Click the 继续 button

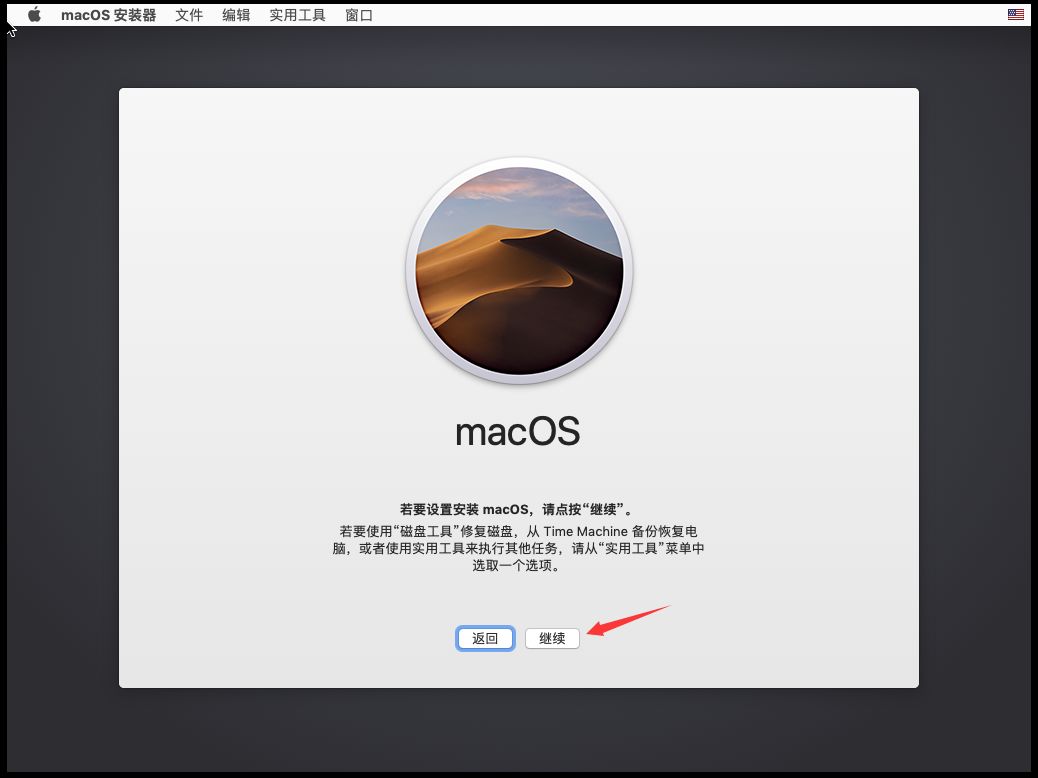(x=552, y=638)
